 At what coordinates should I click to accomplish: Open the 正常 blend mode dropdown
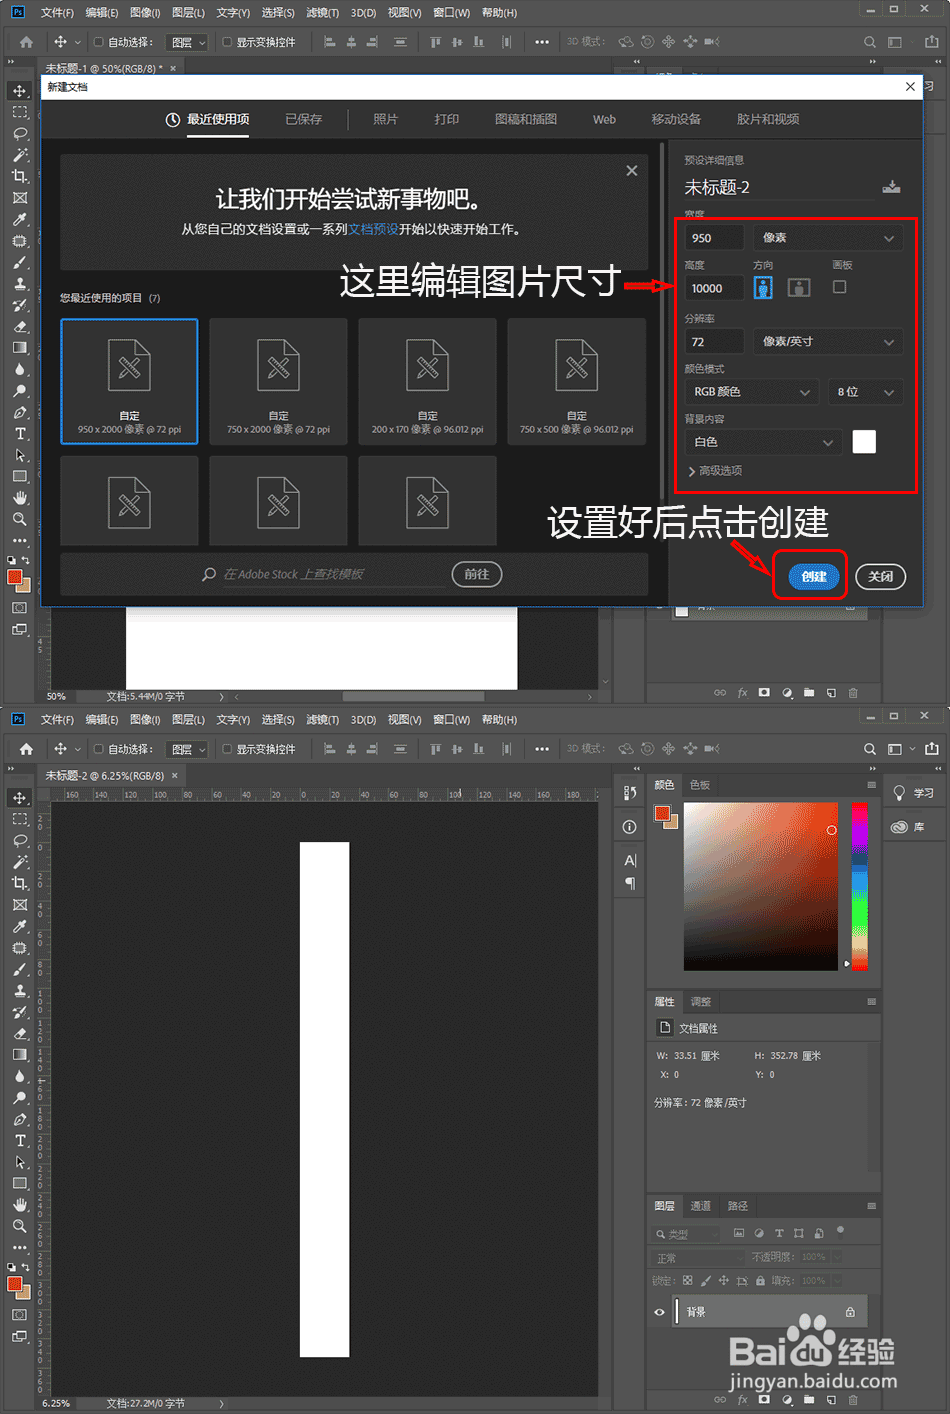tap(697, 1258)
